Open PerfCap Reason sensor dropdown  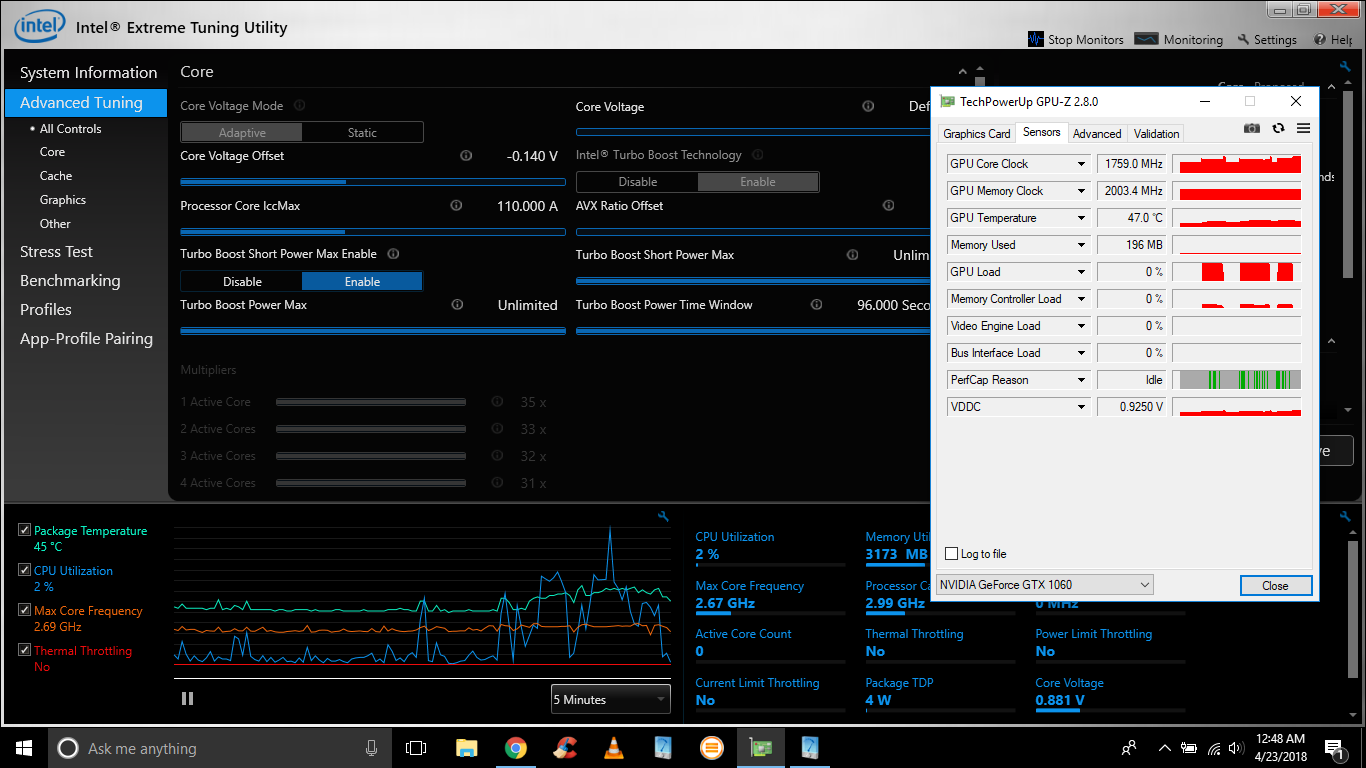pos(1081,380)
